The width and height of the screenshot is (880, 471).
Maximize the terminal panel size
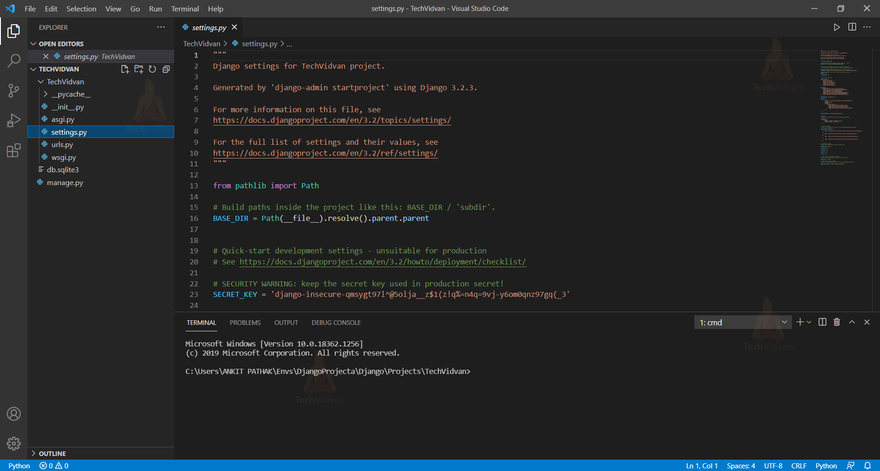[x=852, y=322]
